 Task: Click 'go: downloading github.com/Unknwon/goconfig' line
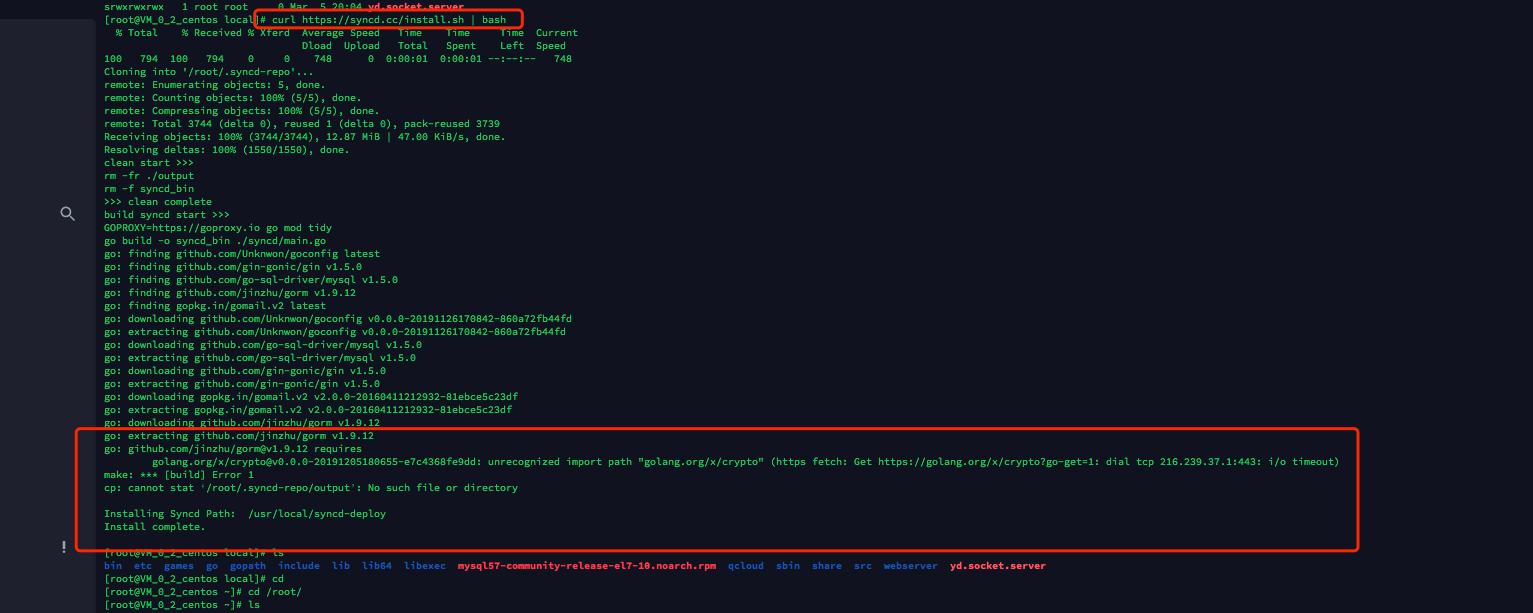(338, 319)
